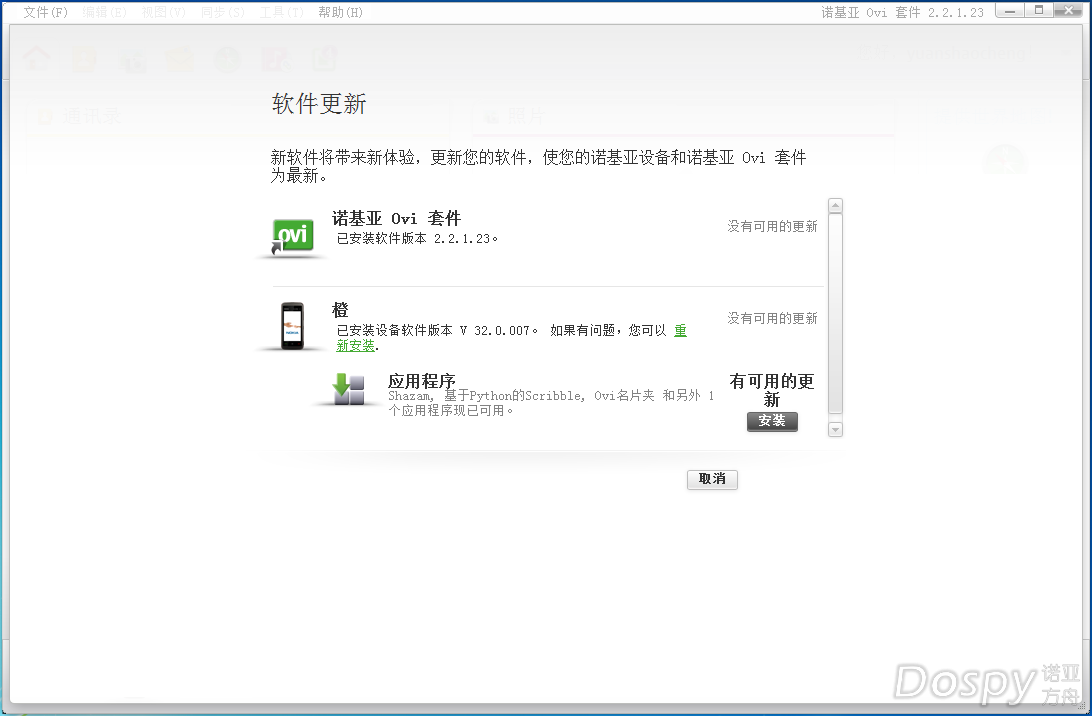
Task: Click the update list scroll-up arrow
Action: click(835, 205)
